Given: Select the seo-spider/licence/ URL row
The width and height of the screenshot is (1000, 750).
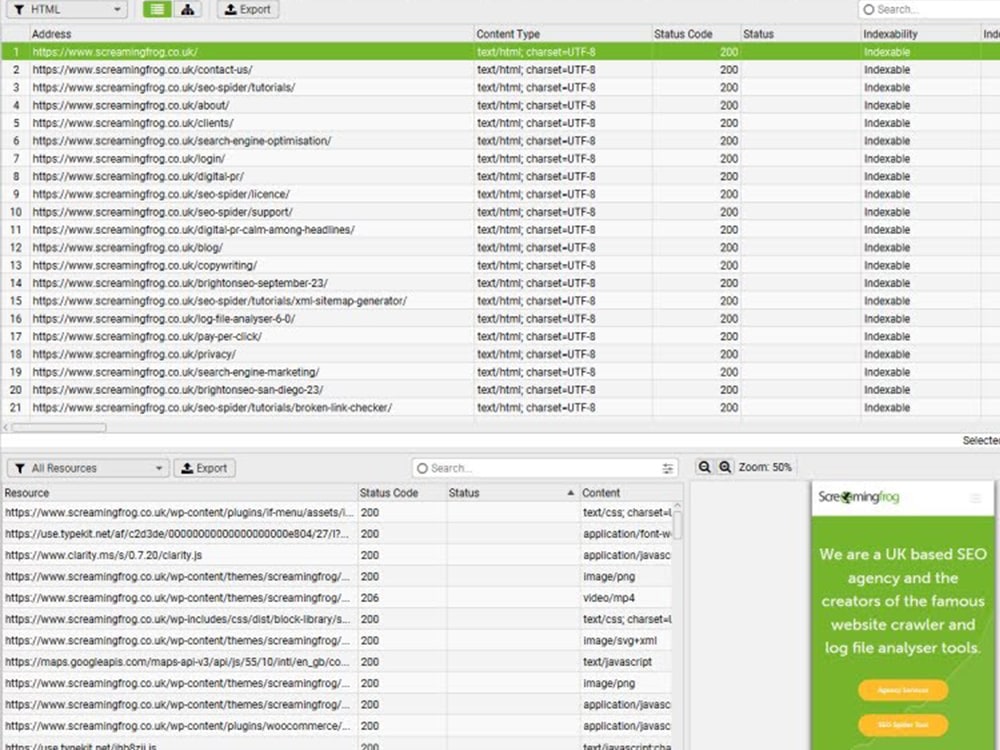Looking at the screenshot, I should click(x=500, y=194).
